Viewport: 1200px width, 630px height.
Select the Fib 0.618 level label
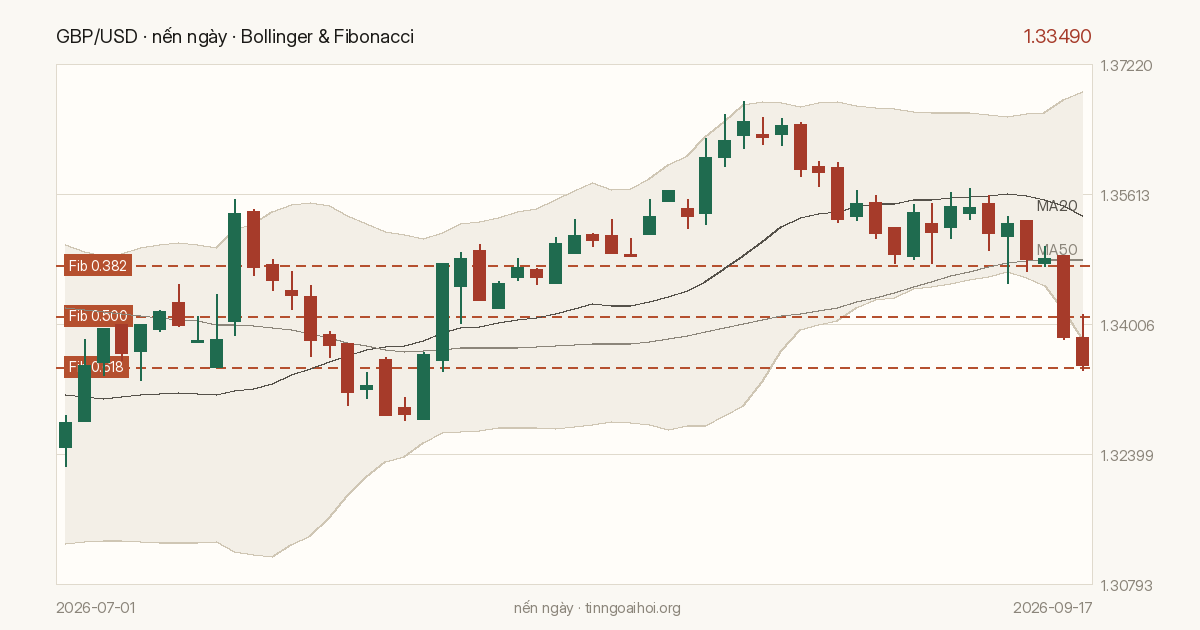click(97, 367)
